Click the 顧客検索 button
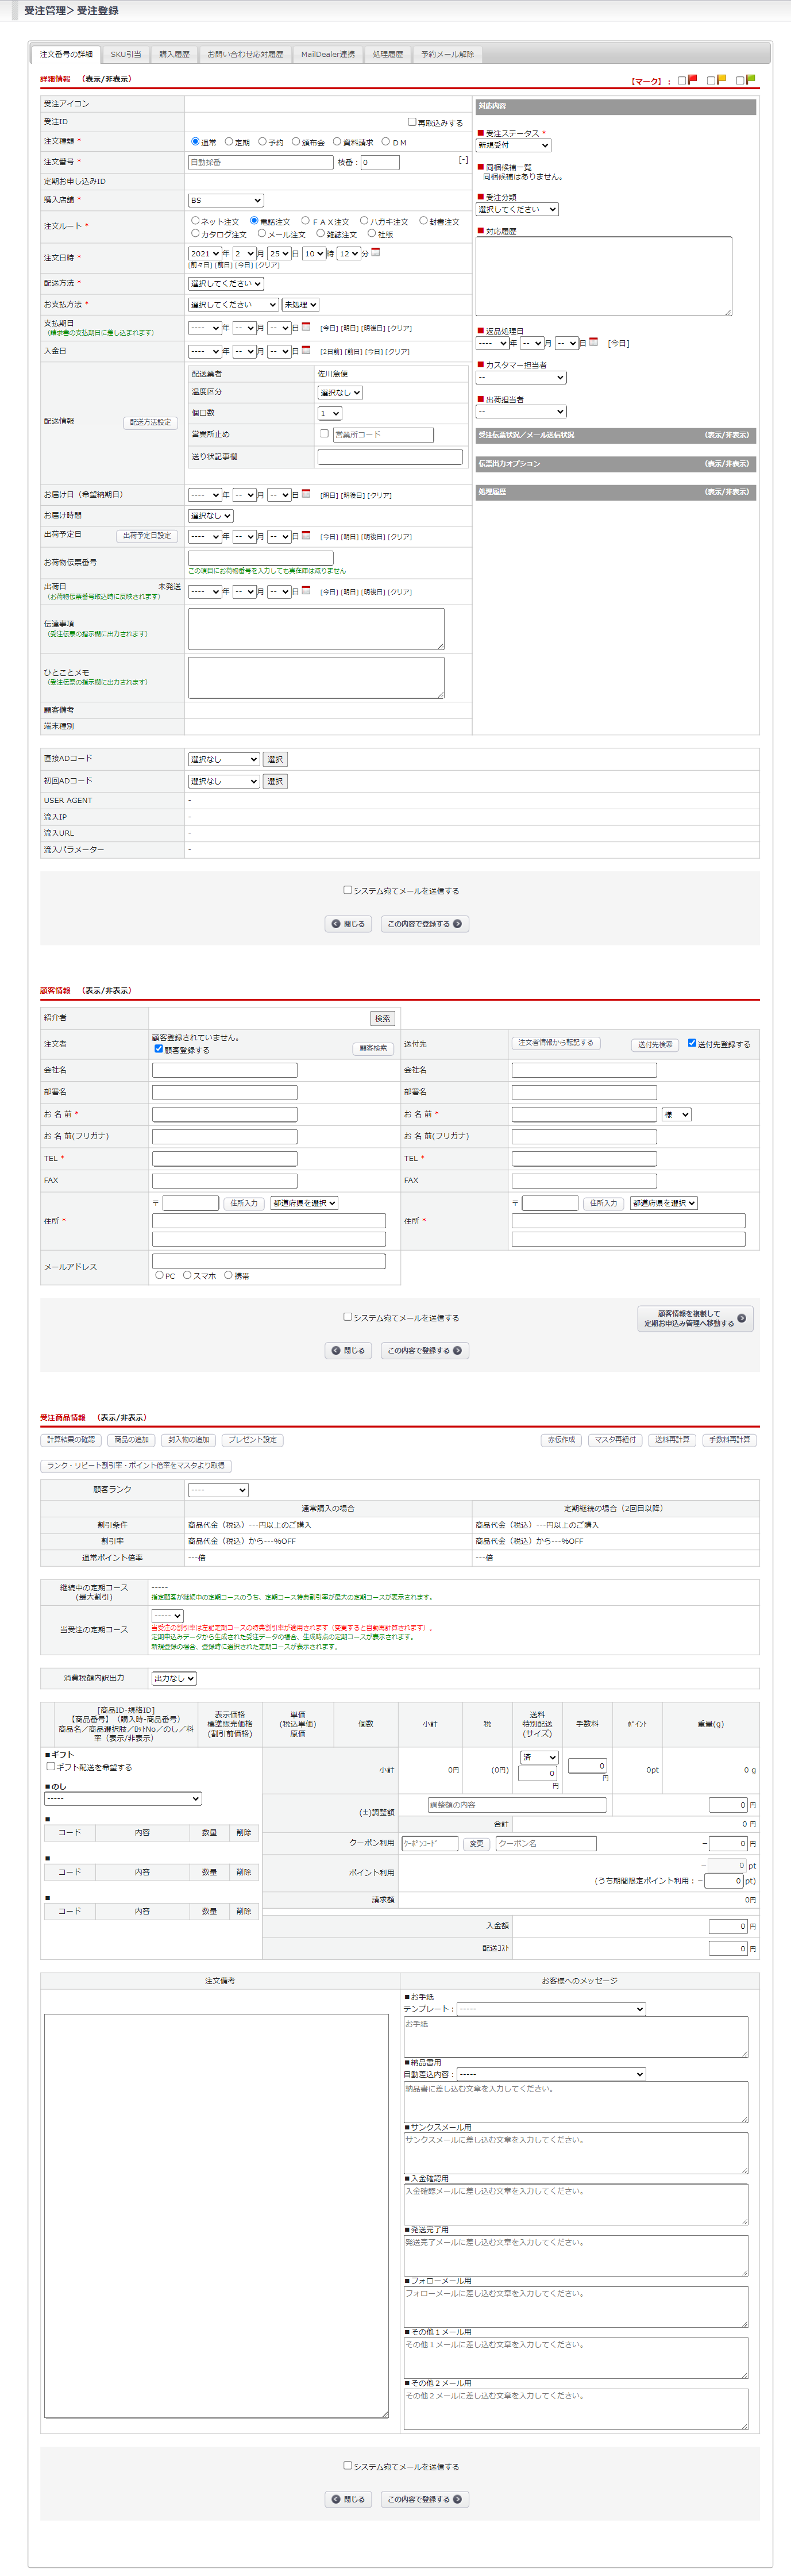 (373, 1048)
